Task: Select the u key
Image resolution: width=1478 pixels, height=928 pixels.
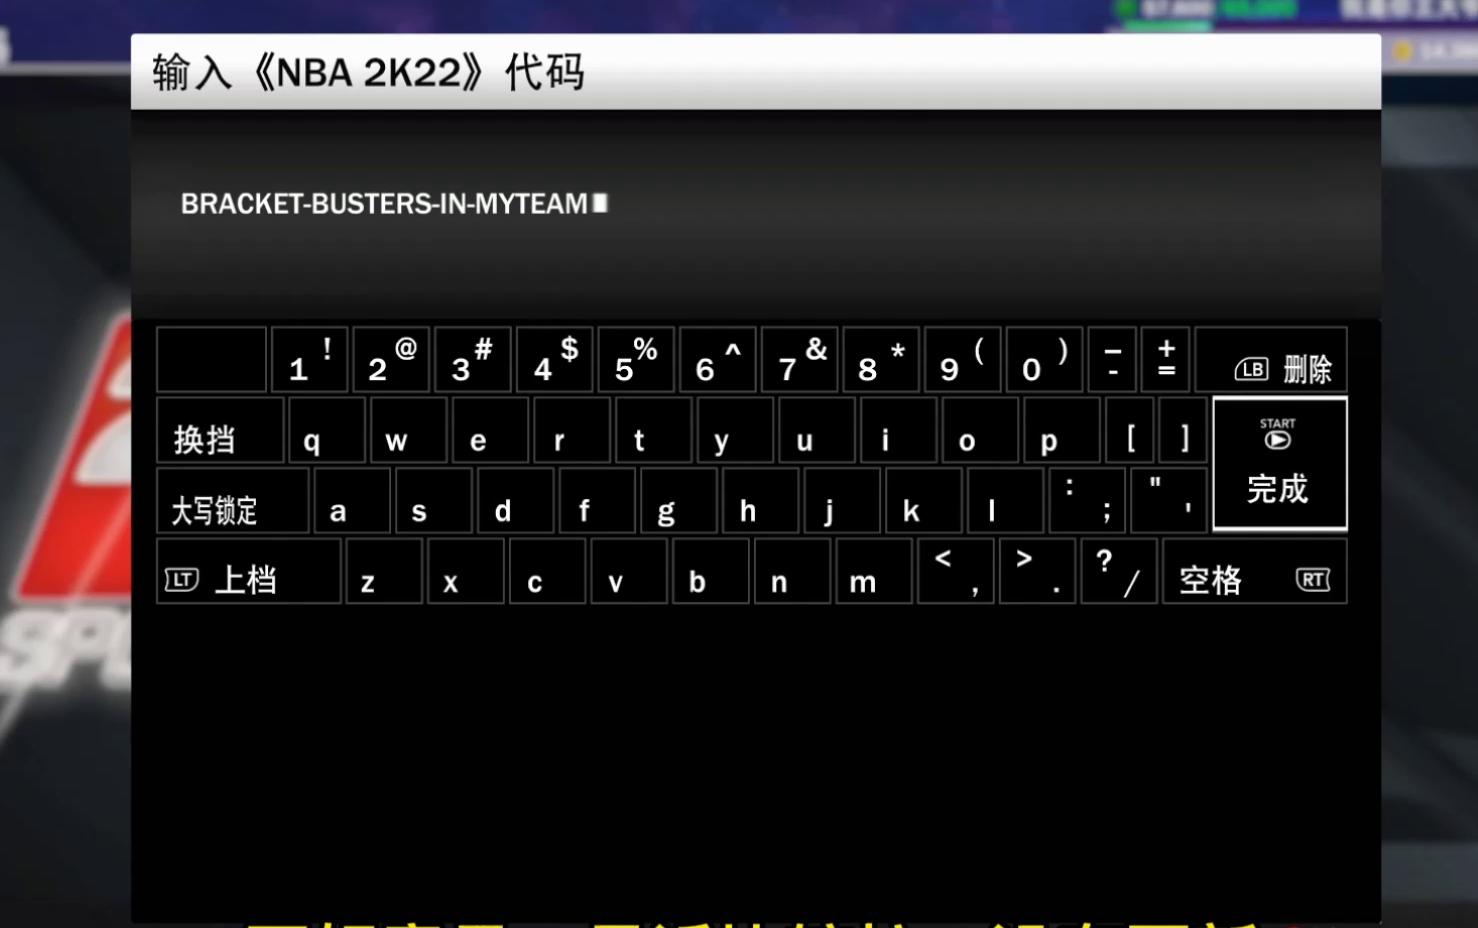Action: 817,430
